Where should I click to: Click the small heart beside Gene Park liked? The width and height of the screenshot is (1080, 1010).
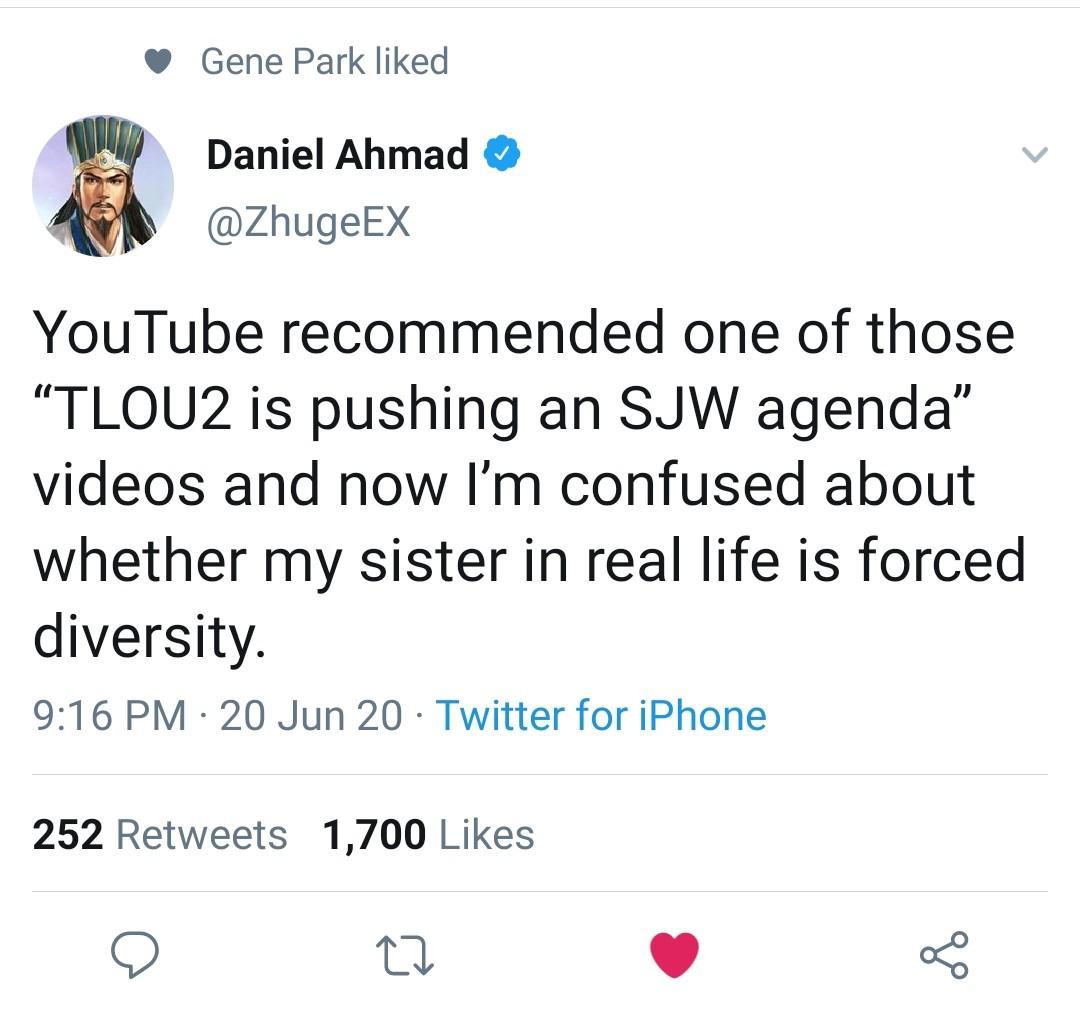coord(157,63)
